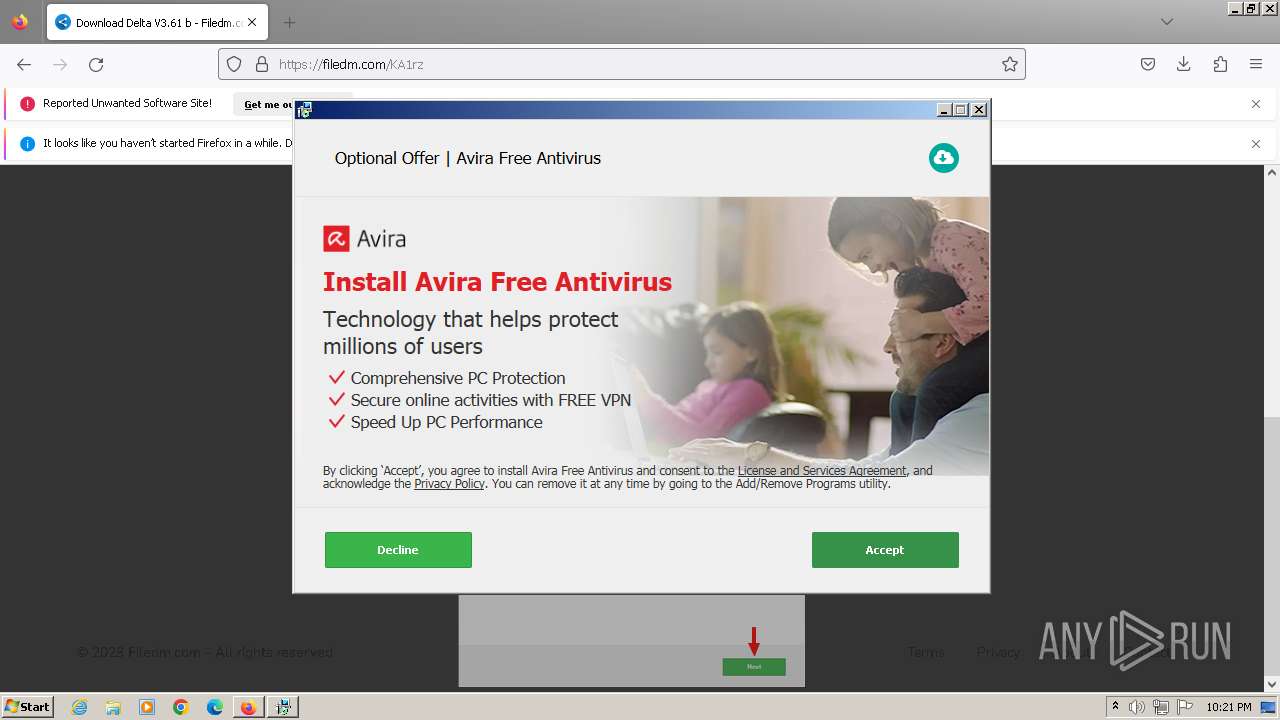Viewport: 1280px width, 720px height.
Task: Dismiss the Firefox refresh notification bar
Action: [1256, 144]
